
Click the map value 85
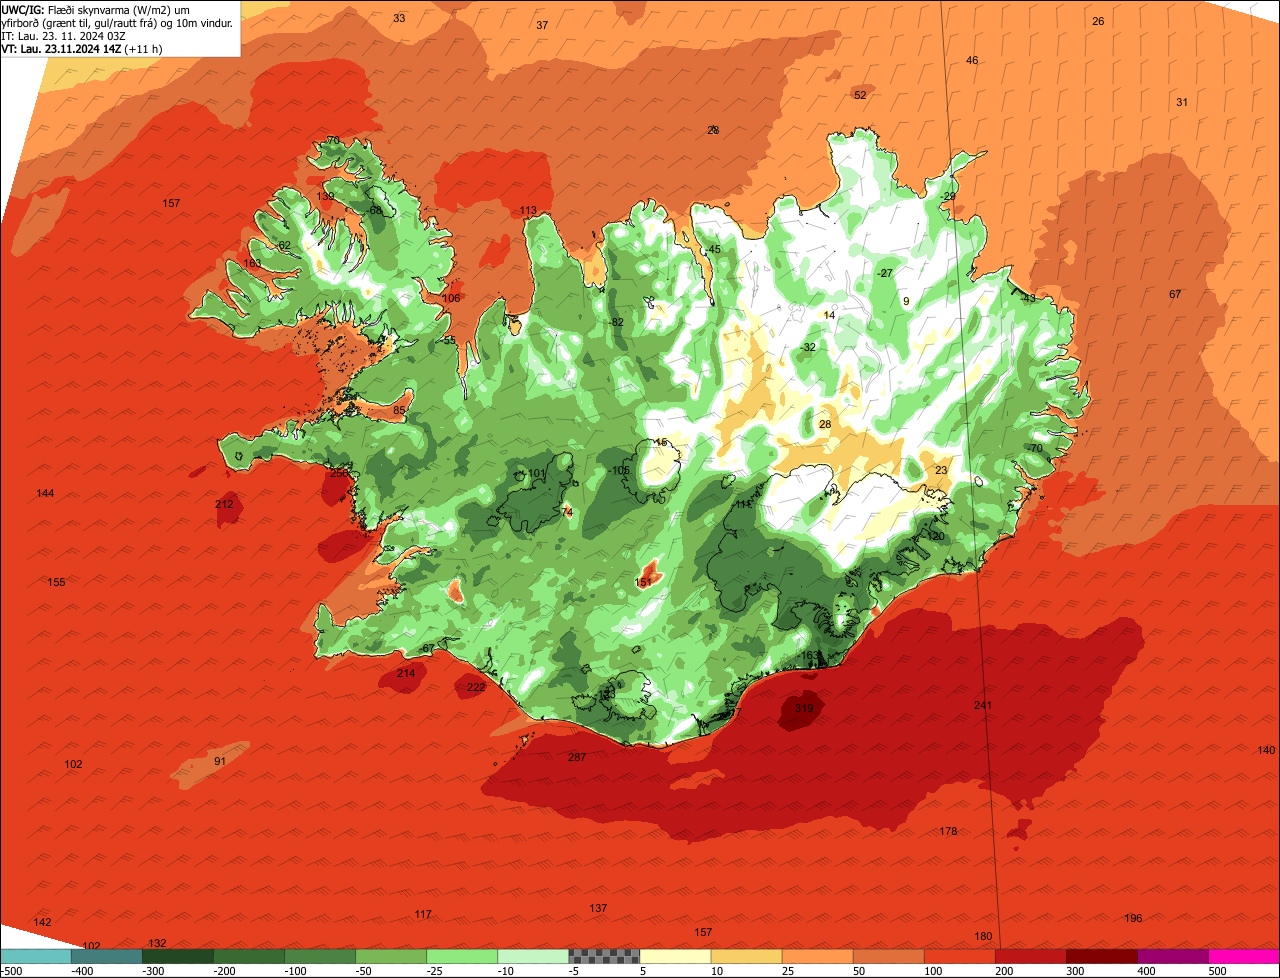click(x=399, y=410)
